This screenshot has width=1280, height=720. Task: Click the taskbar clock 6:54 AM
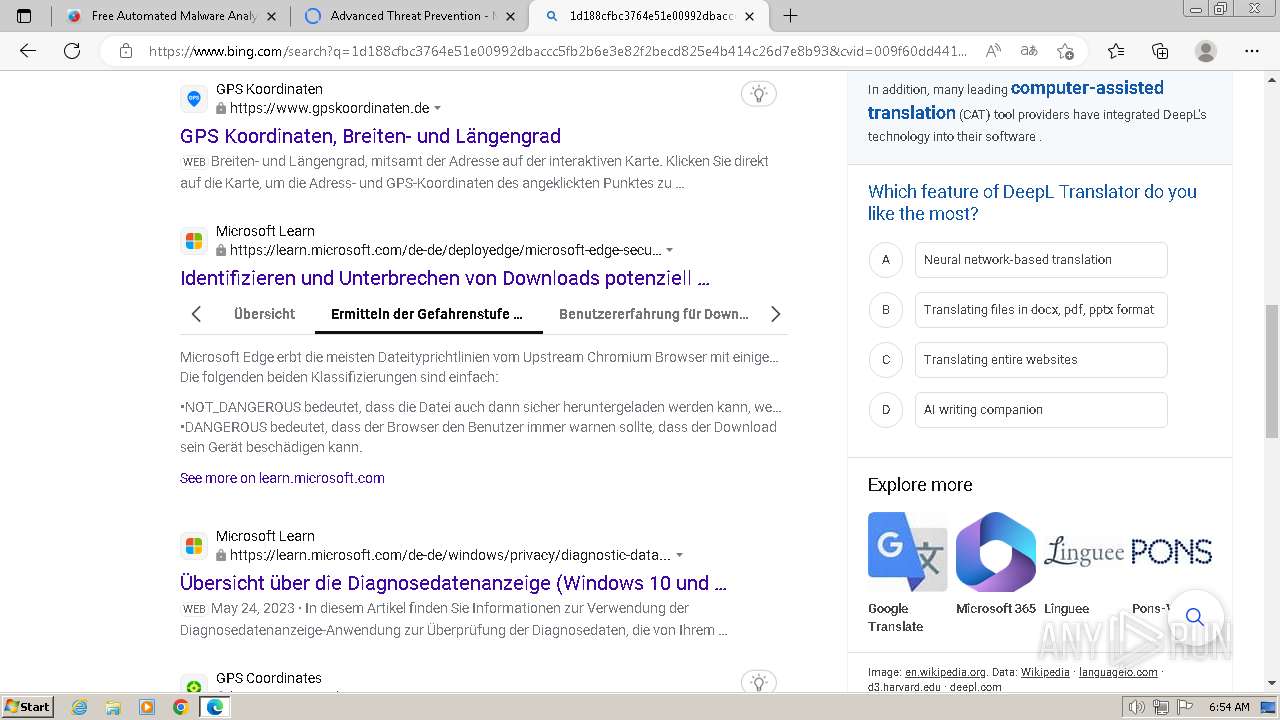point(1229,707)
